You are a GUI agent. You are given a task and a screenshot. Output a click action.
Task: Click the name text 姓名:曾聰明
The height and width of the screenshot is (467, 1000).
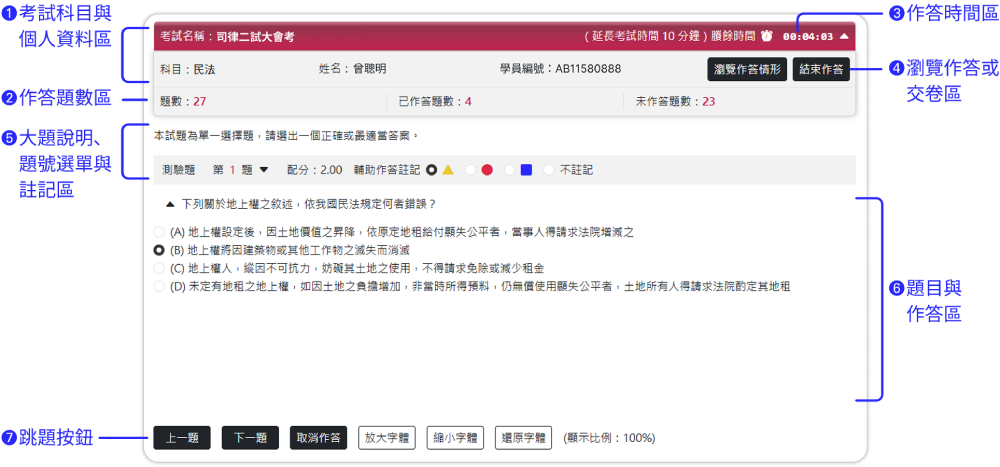(352, 69)
